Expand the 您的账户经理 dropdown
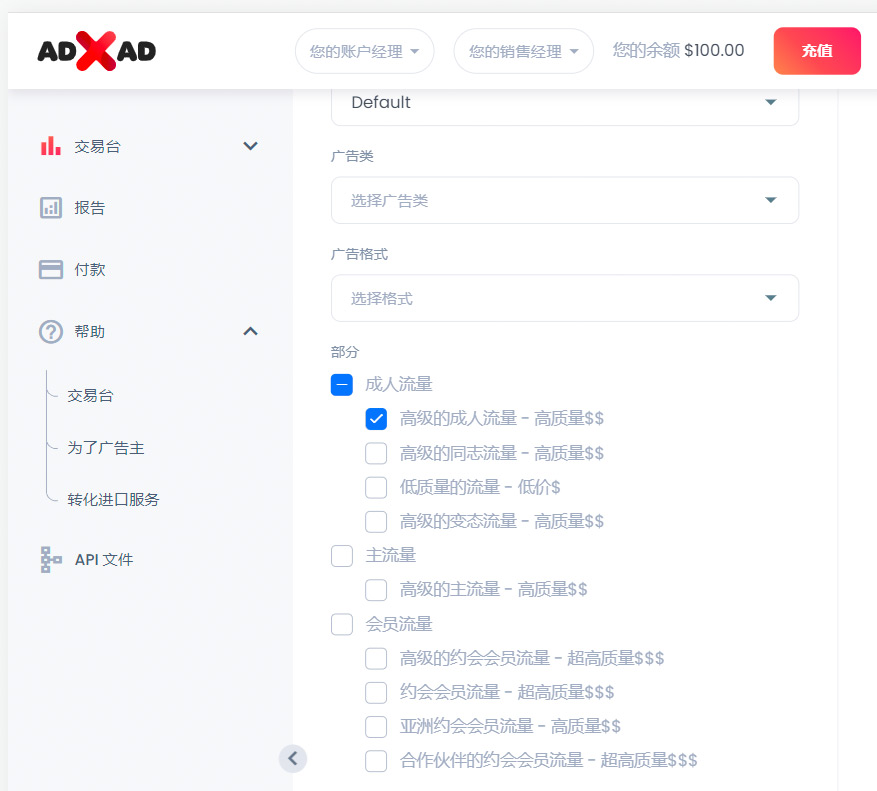 [x=364, y=51]
